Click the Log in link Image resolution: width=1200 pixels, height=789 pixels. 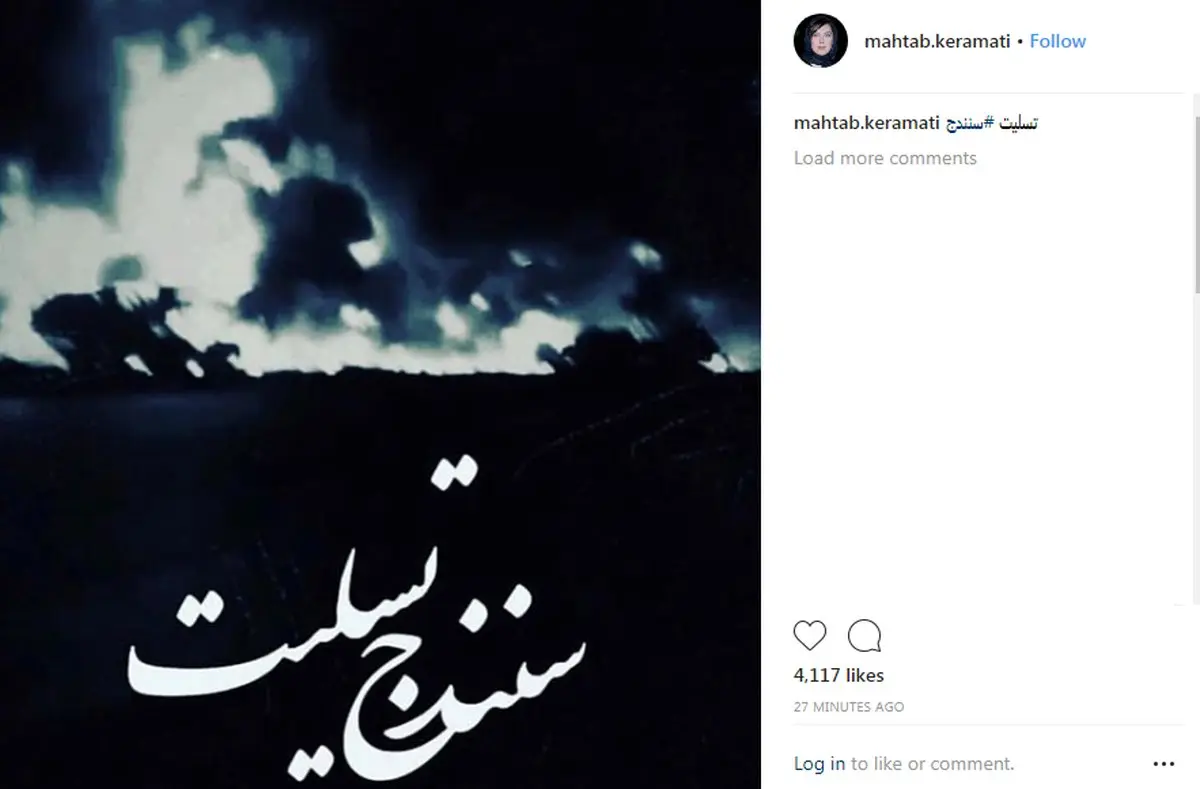tap(819, 764)
